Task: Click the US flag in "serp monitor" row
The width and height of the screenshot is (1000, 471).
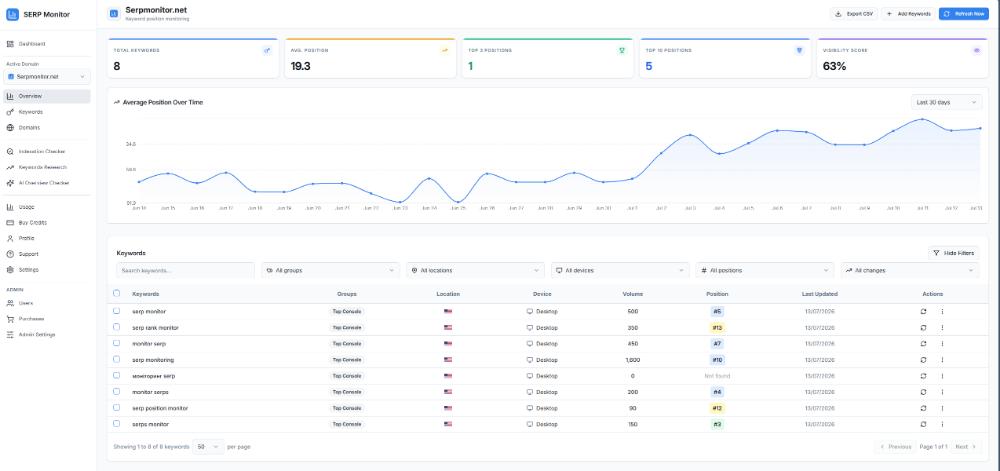Action: [x=448, y=312]
